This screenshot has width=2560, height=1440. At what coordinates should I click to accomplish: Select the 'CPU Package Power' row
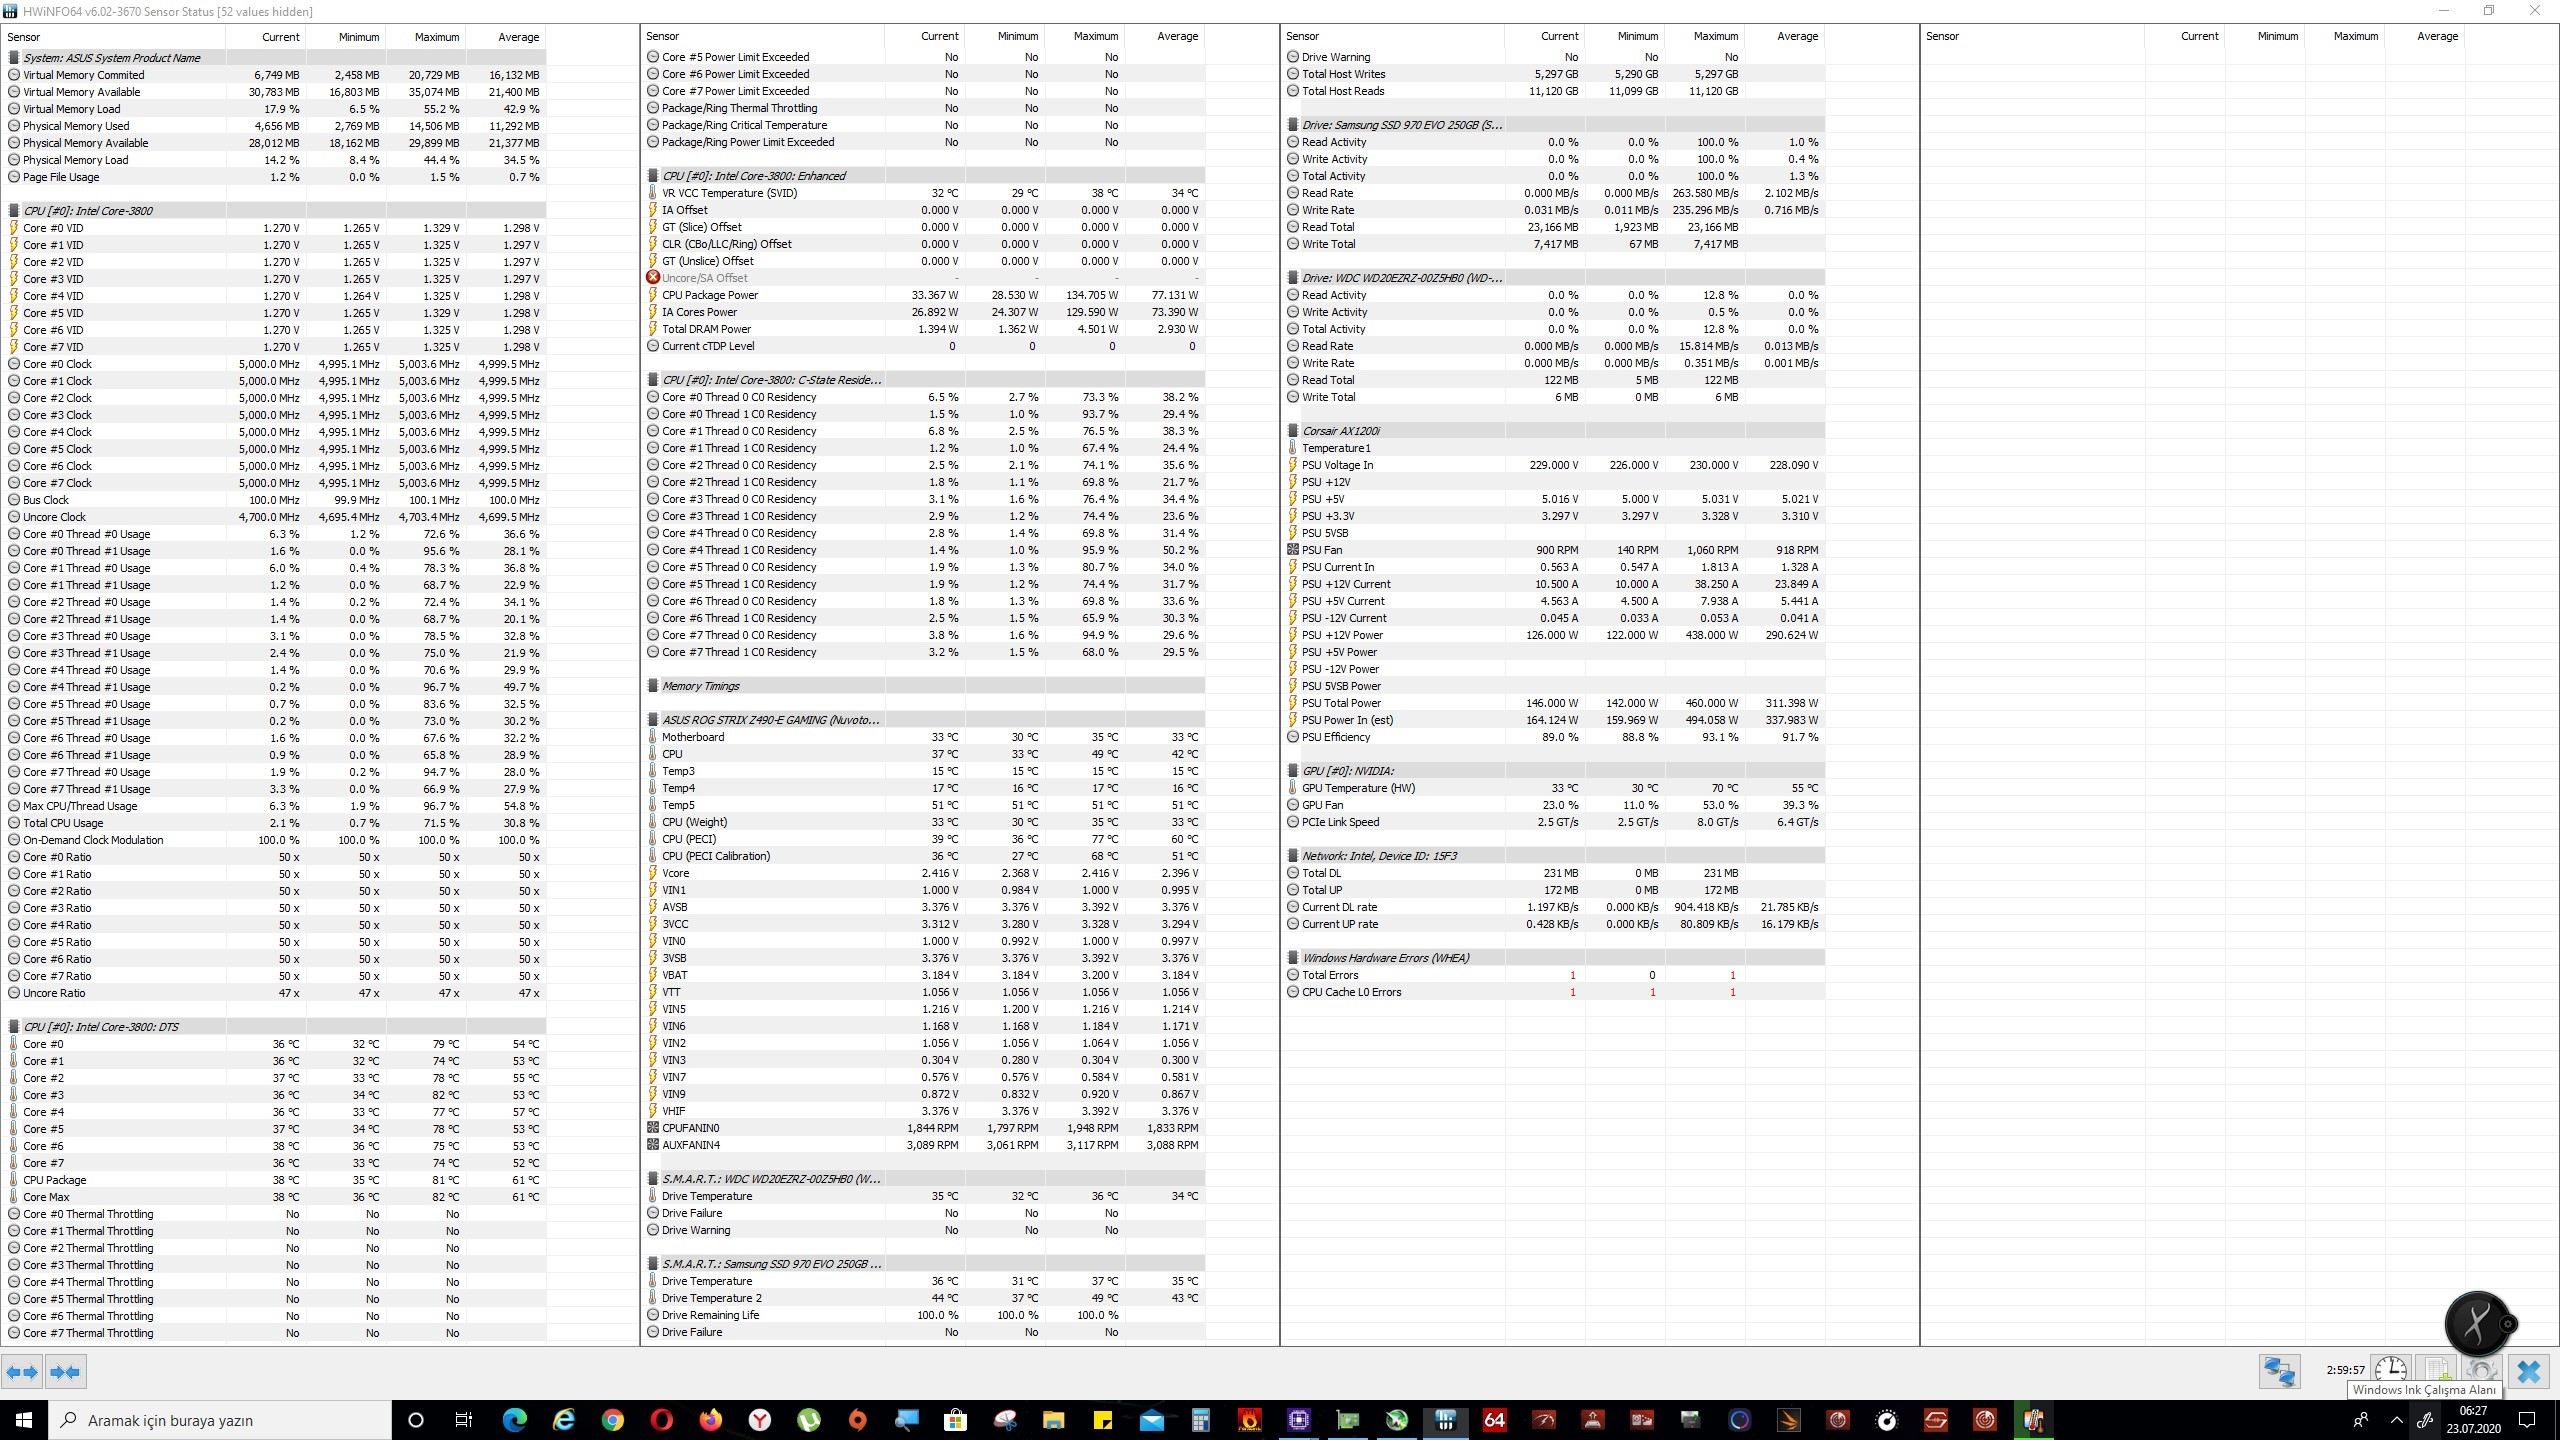(923, 295)
